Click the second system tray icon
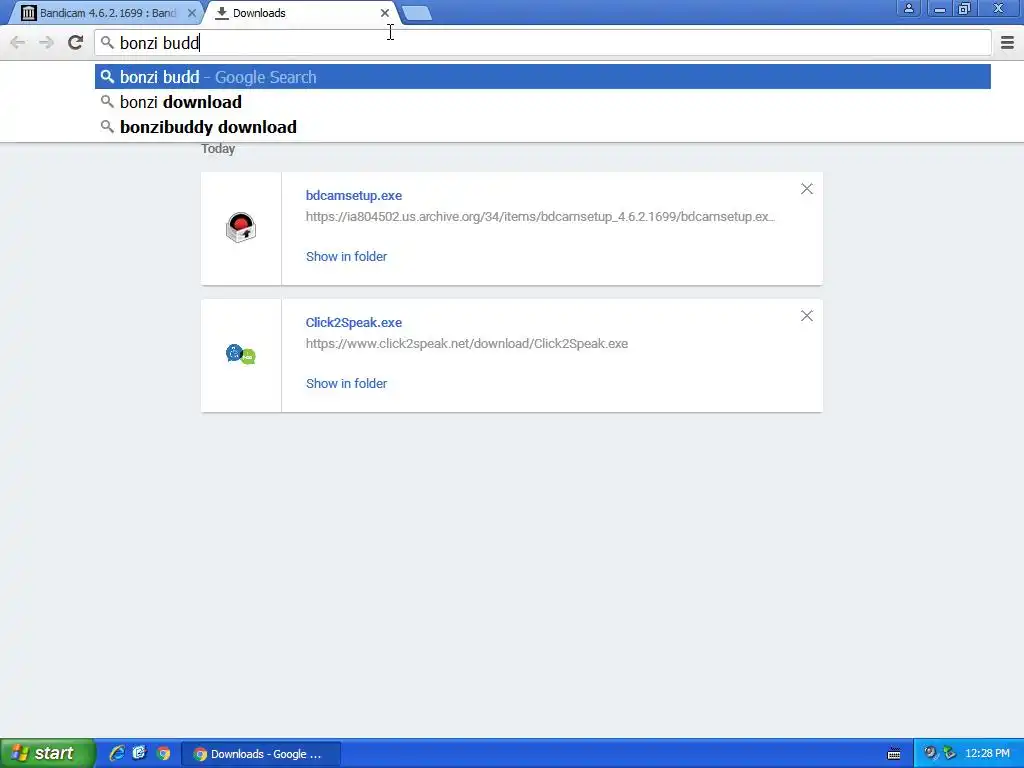This screenshot has height=768, width=1024. (x=950, y=754)
